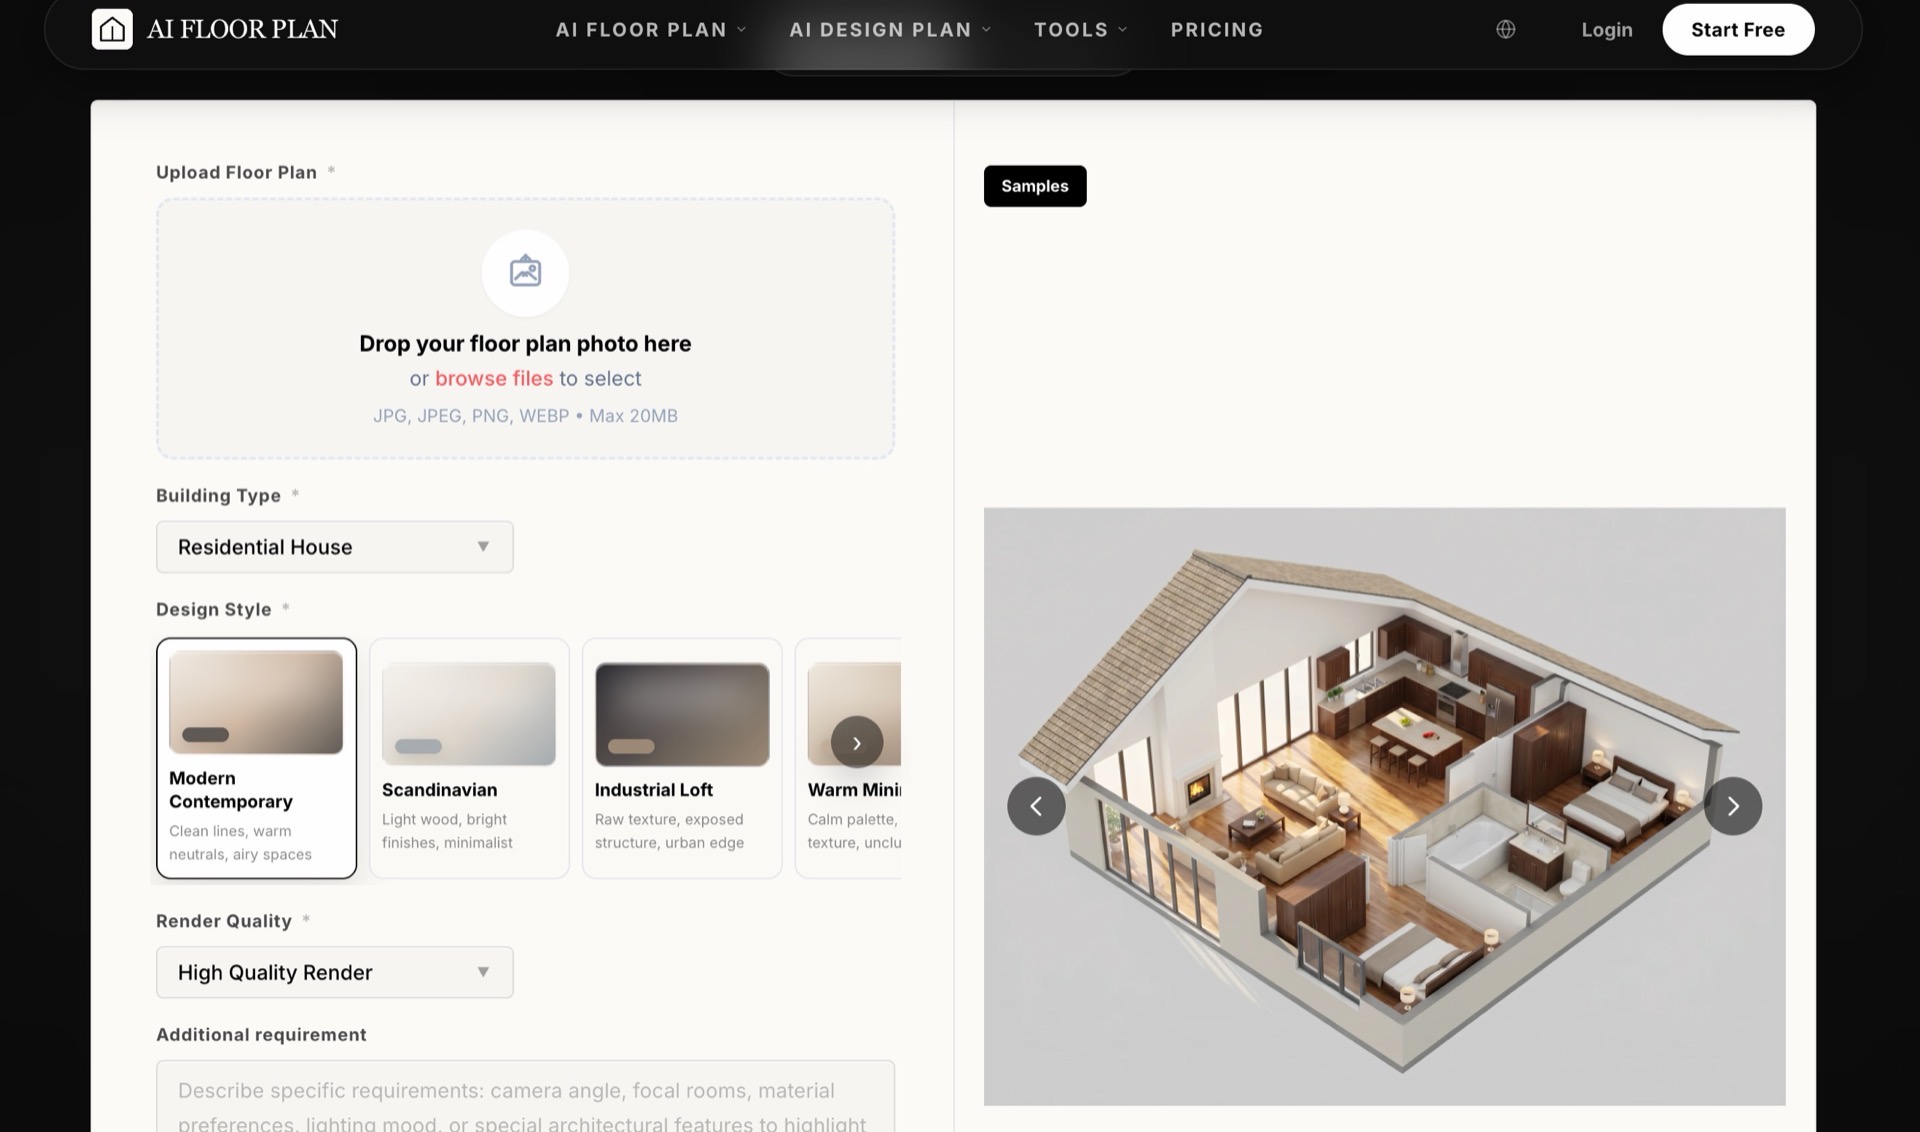Go to previous sample render image
The height and width of the screenshot is (1132, 1920).
tap(1036, 806)
